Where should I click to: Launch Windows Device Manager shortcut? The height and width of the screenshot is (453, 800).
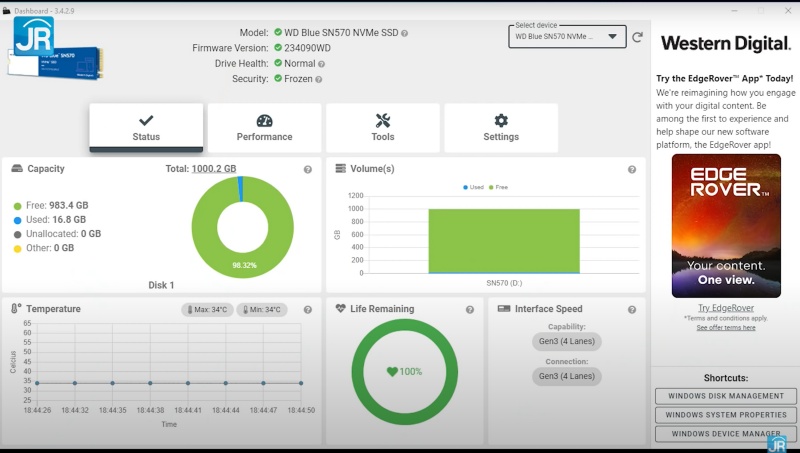coord(726,434)
